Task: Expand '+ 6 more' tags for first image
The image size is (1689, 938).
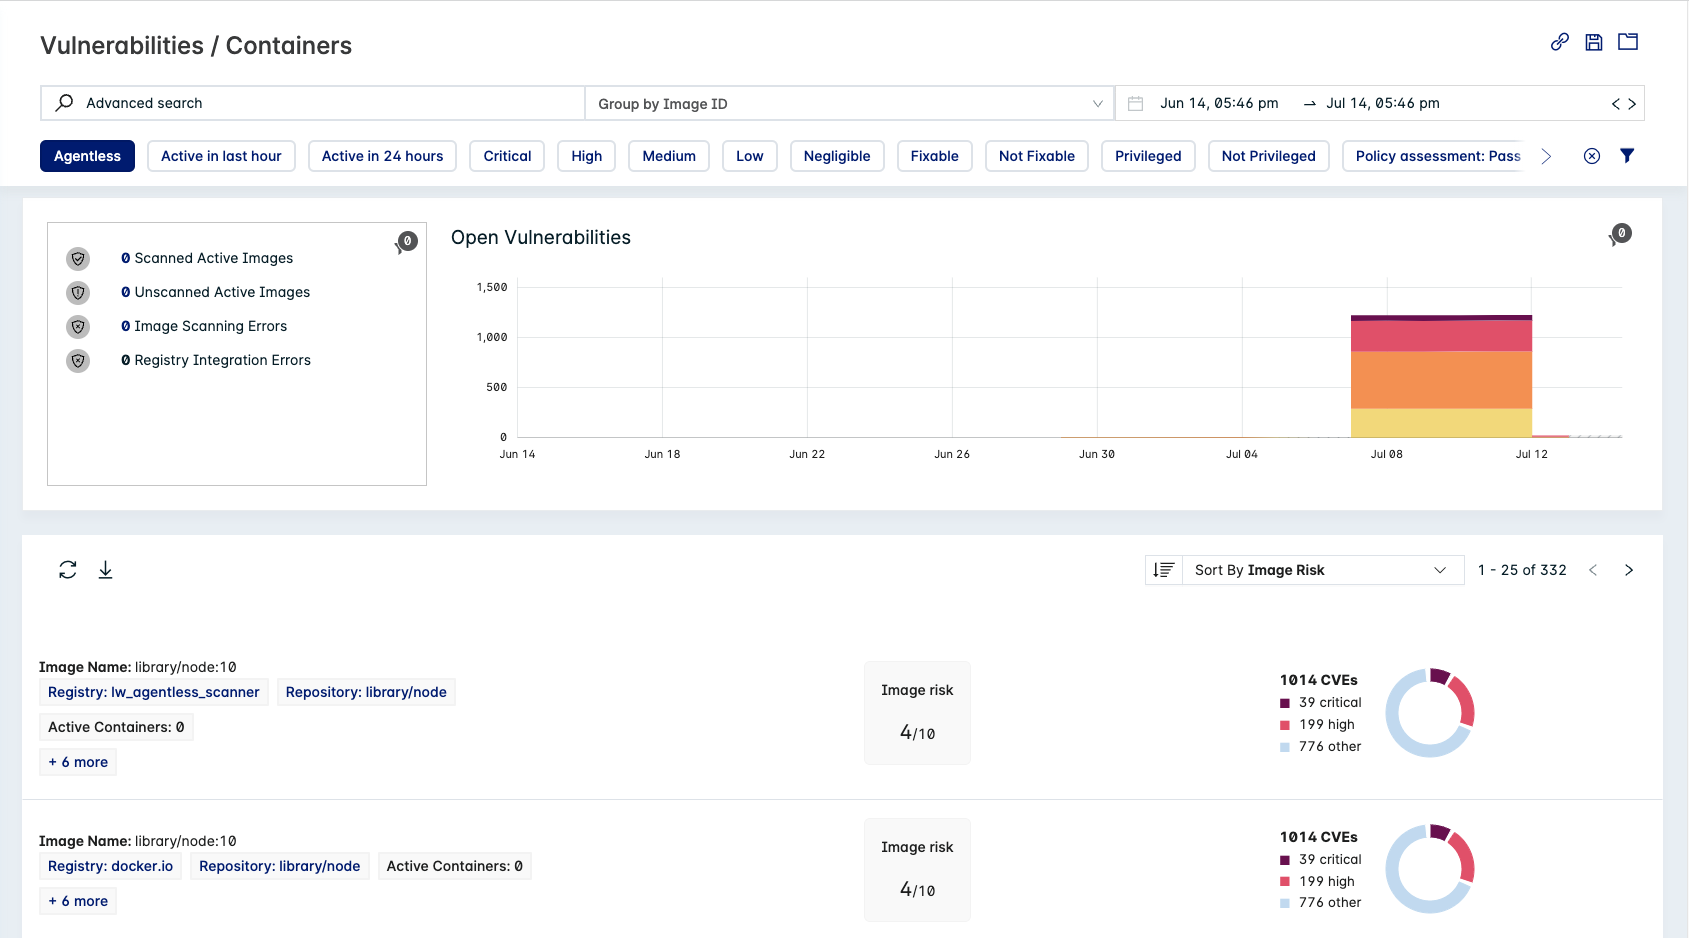Action: point(78,762)
